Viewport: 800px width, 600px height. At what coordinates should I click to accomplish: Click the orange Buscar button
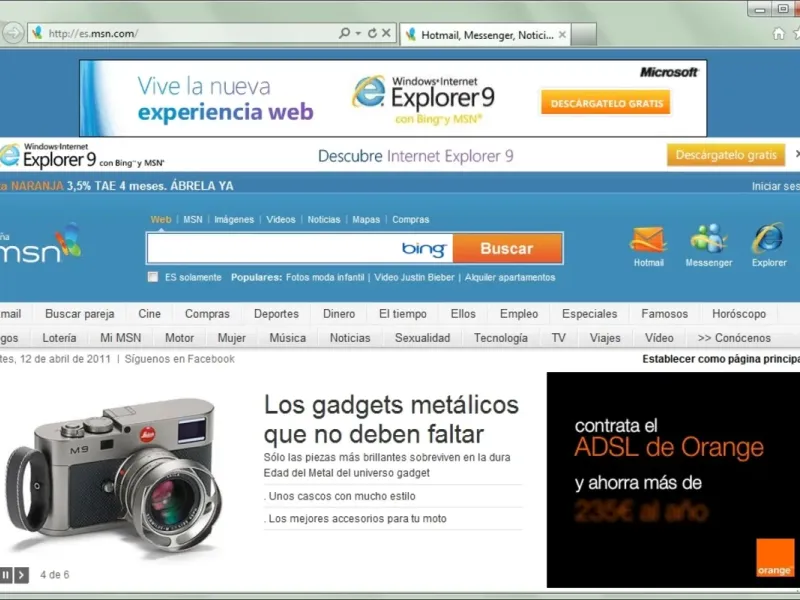(507, 248)
